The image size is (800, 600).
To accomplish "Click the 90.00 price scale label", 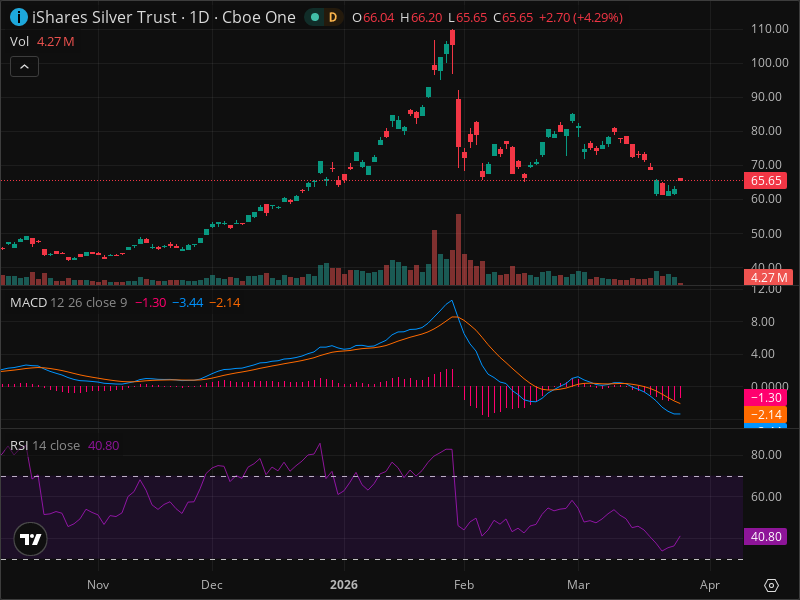I will (x=766, y=97).
